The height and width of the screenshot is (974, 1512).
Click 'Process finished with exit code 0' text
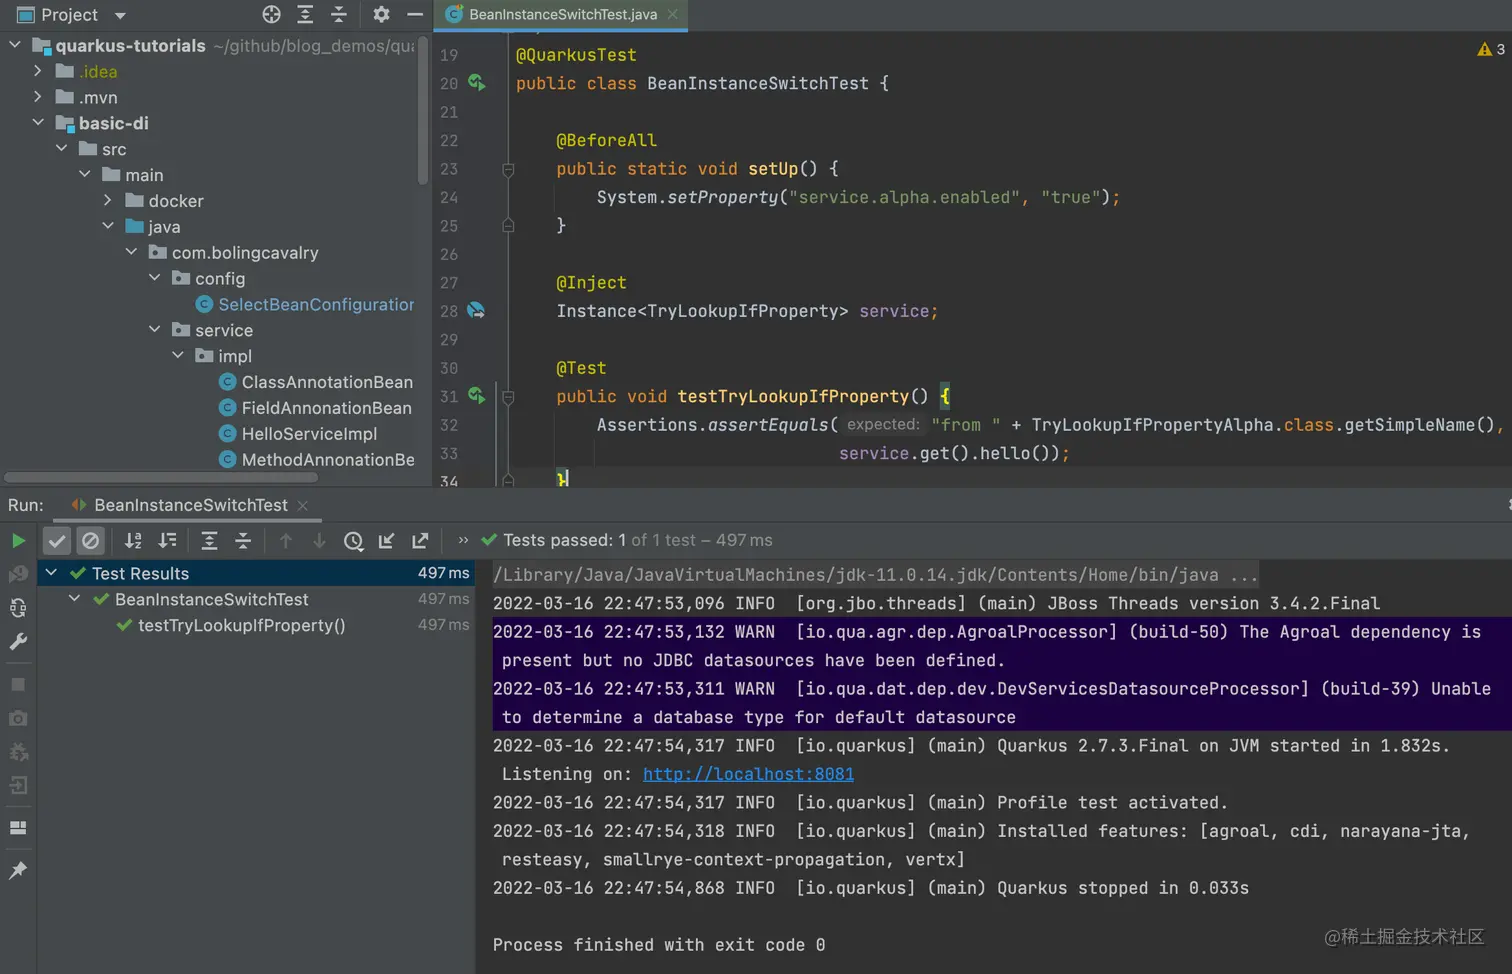click(659, 945)
